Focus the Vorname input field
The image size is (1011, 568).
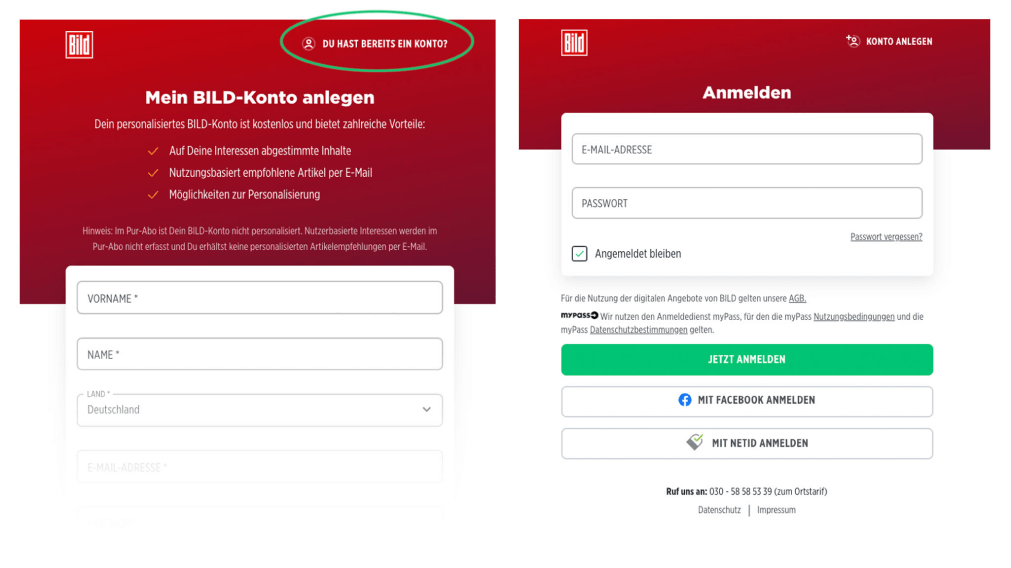259,298
